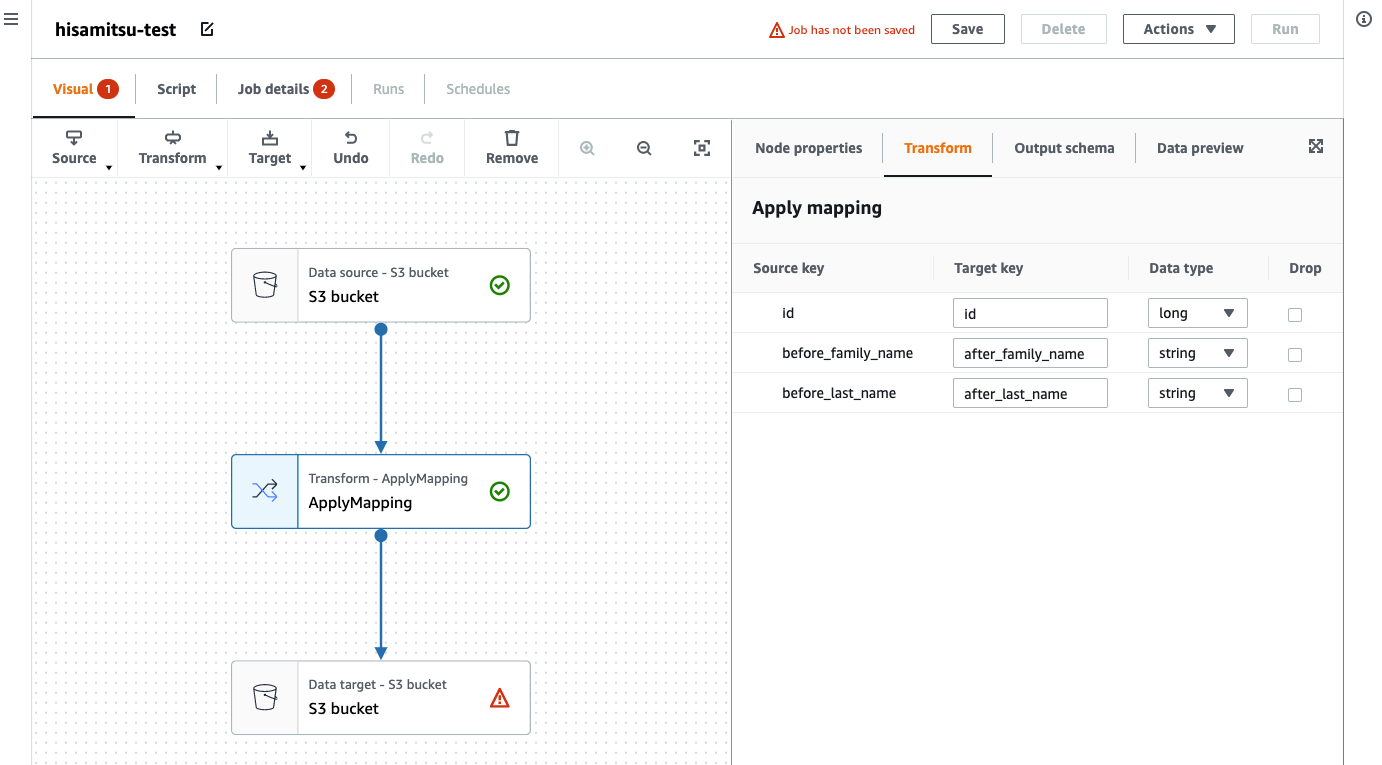This screenshot has width=1382, height=765.
Task: Open data type dropdown for before_last_name
Action: [1197, 393]
